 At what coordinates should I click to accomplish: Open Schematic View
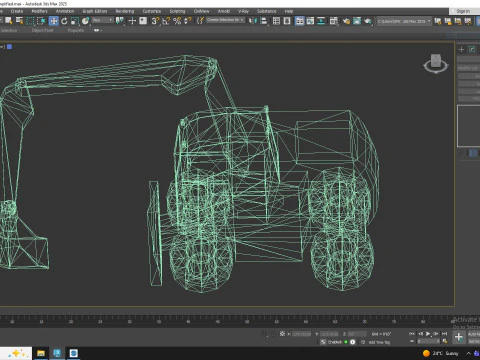click(x=321, y=21)
